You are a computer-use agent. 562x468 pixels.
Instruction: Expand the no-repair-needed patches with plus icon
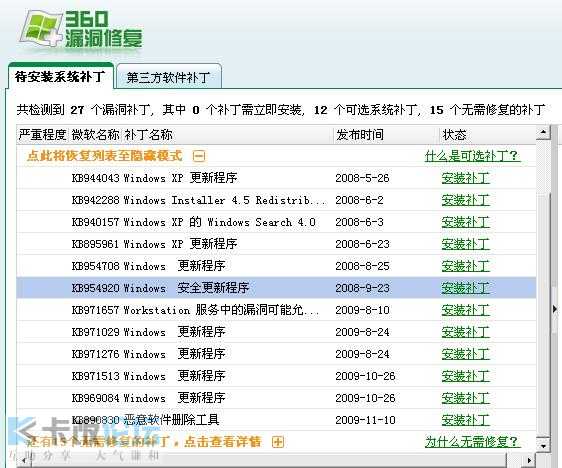point(278,442)
